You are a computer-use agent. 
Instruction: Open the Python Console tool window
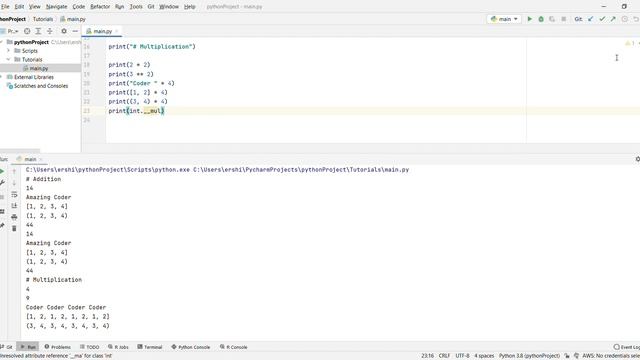[x=191, y=347]
